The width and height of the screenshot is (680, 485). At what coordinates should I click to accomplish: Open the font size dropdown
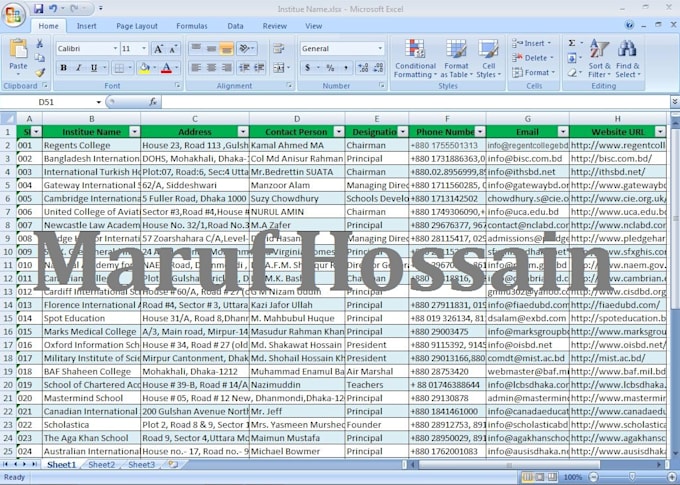[144, 49]
